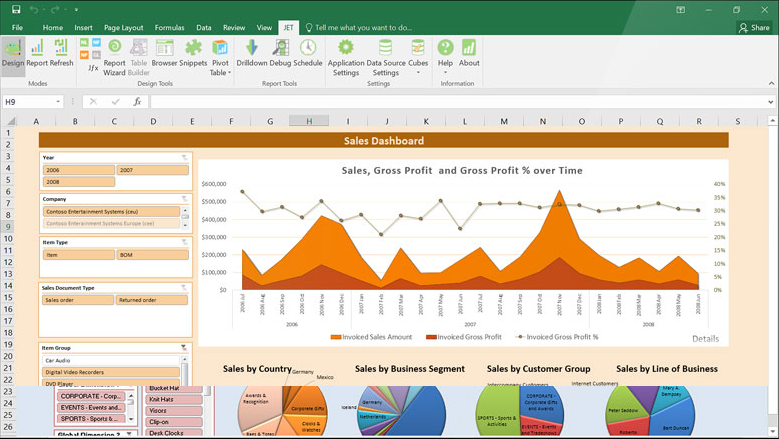Open the Page Layout tab

(123, 28)
